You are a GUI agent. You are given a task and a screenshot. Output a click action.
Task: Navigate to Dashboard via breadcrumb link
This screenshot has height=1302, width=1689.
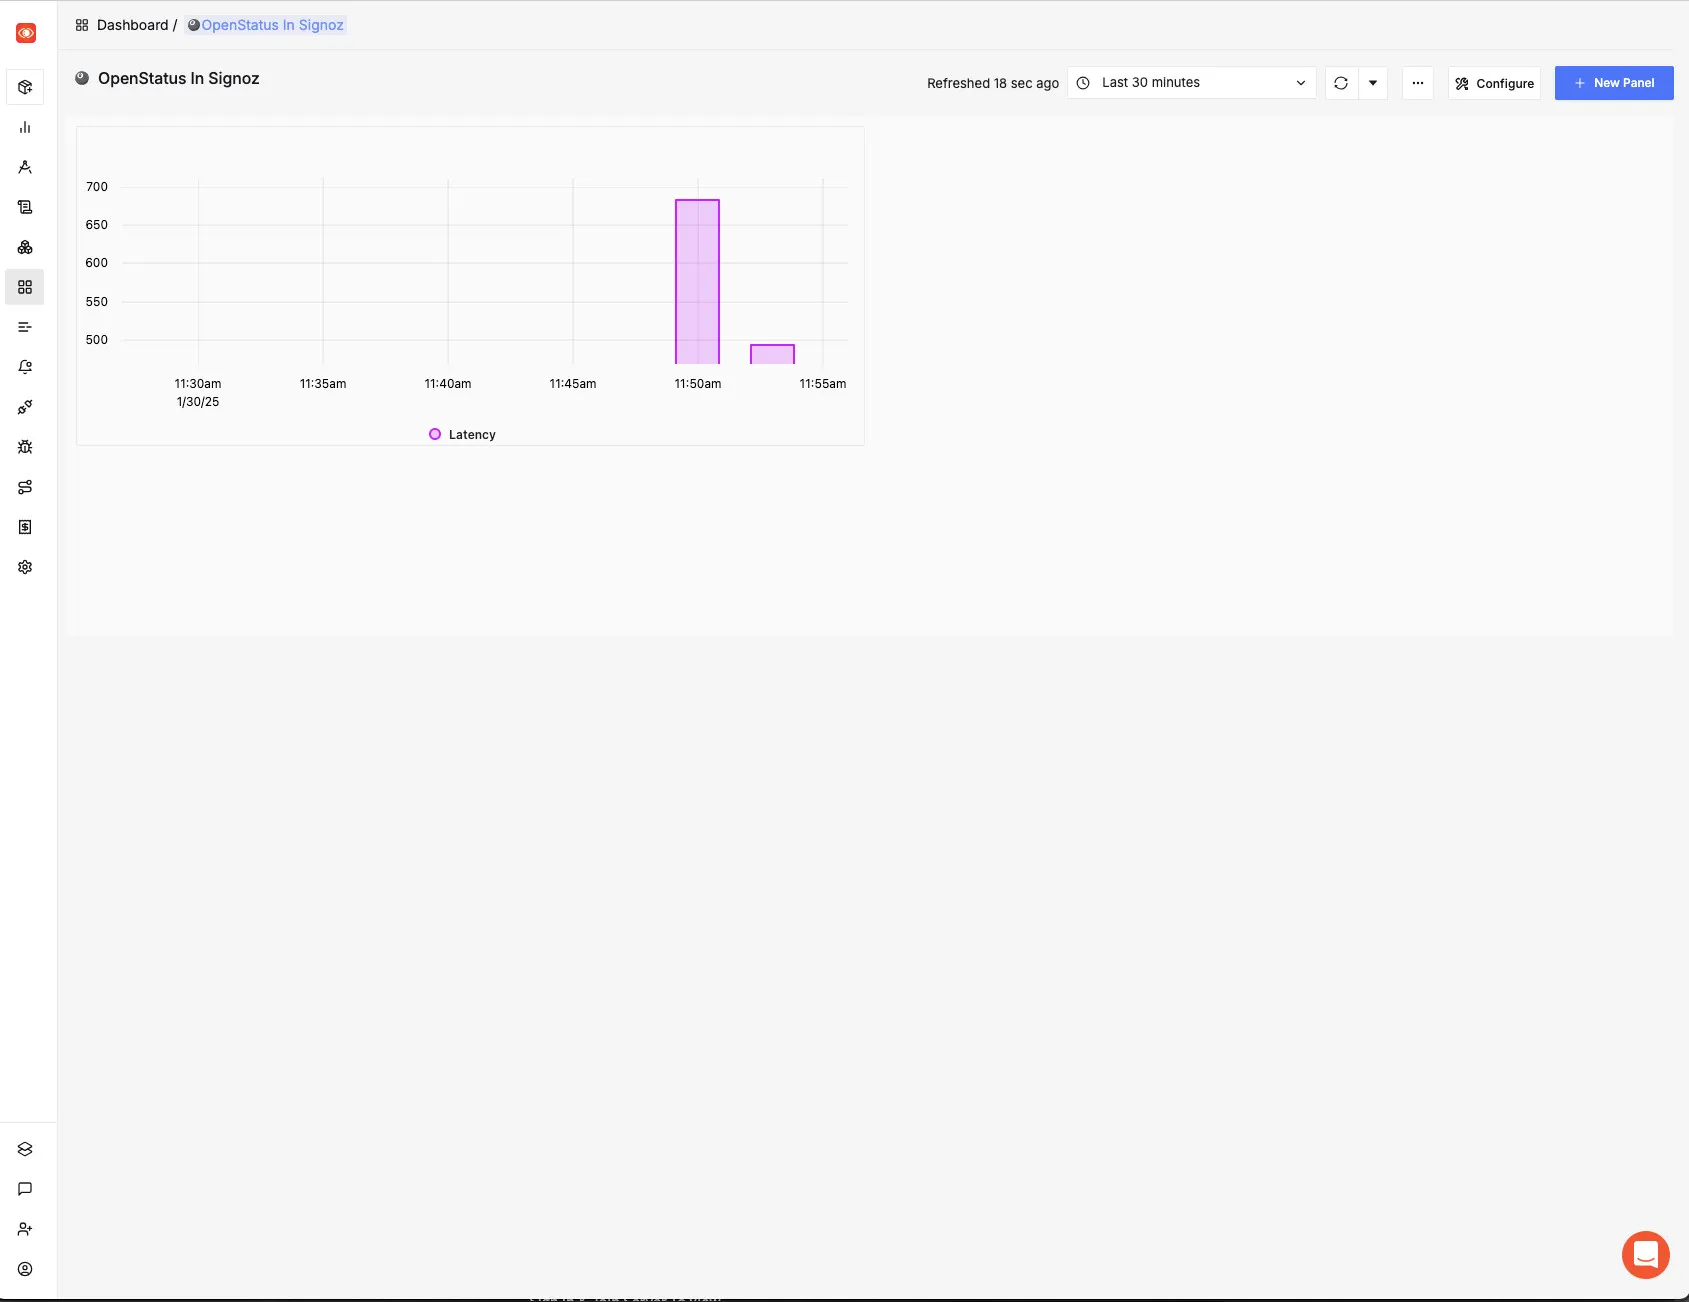[x=131, y=25]
